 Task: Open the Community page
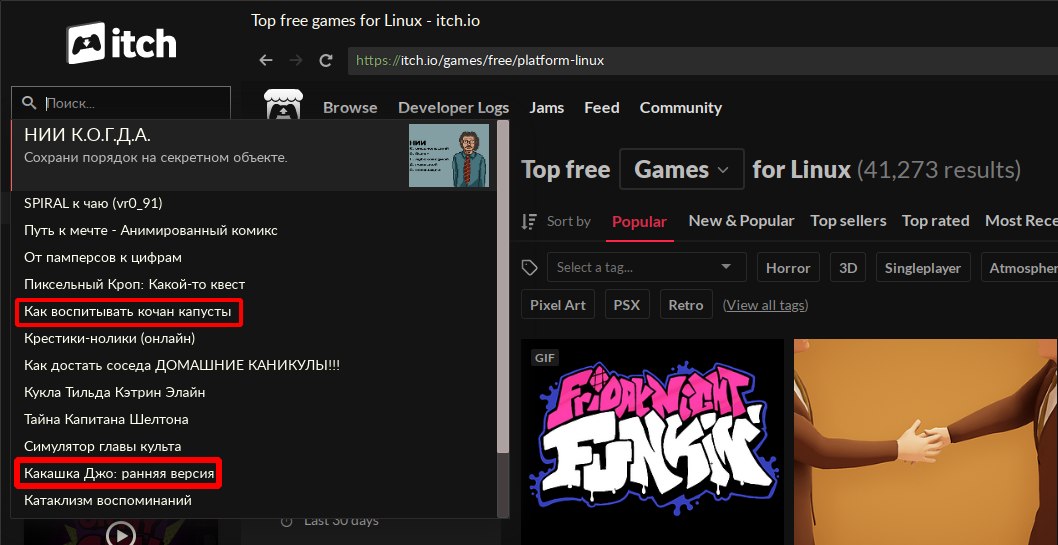pyautogui.click(x=681, y=108)
